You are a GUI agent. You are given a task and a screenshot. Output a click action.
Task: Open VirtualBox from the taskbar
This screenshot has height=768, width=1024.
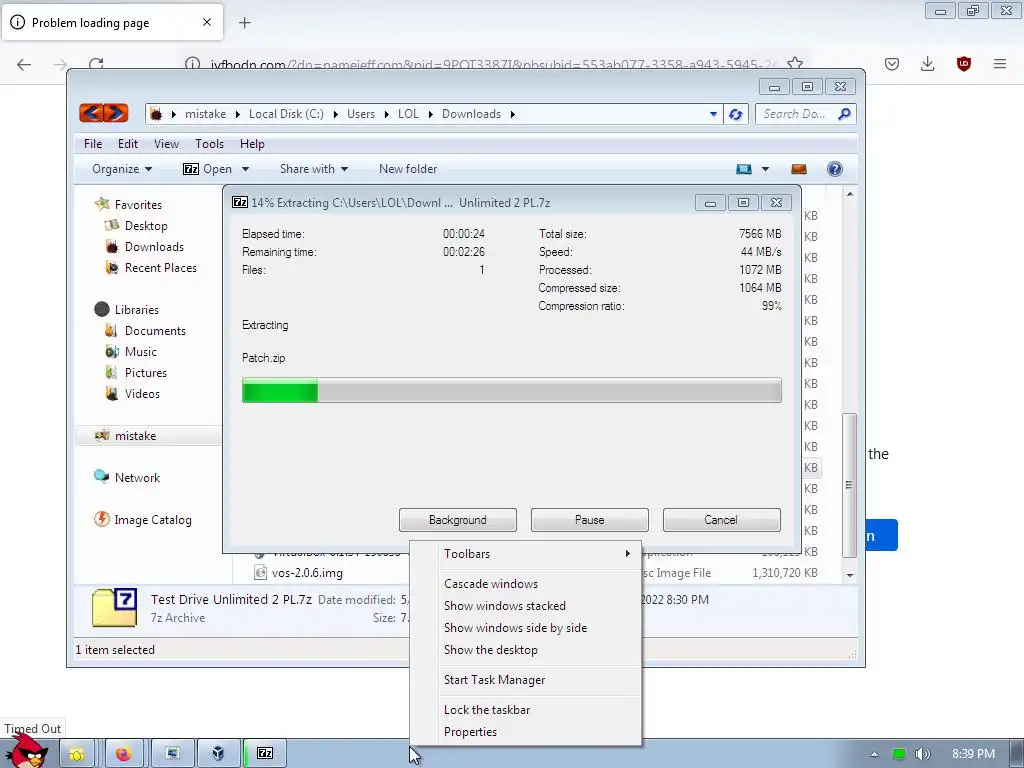[218, 754]
